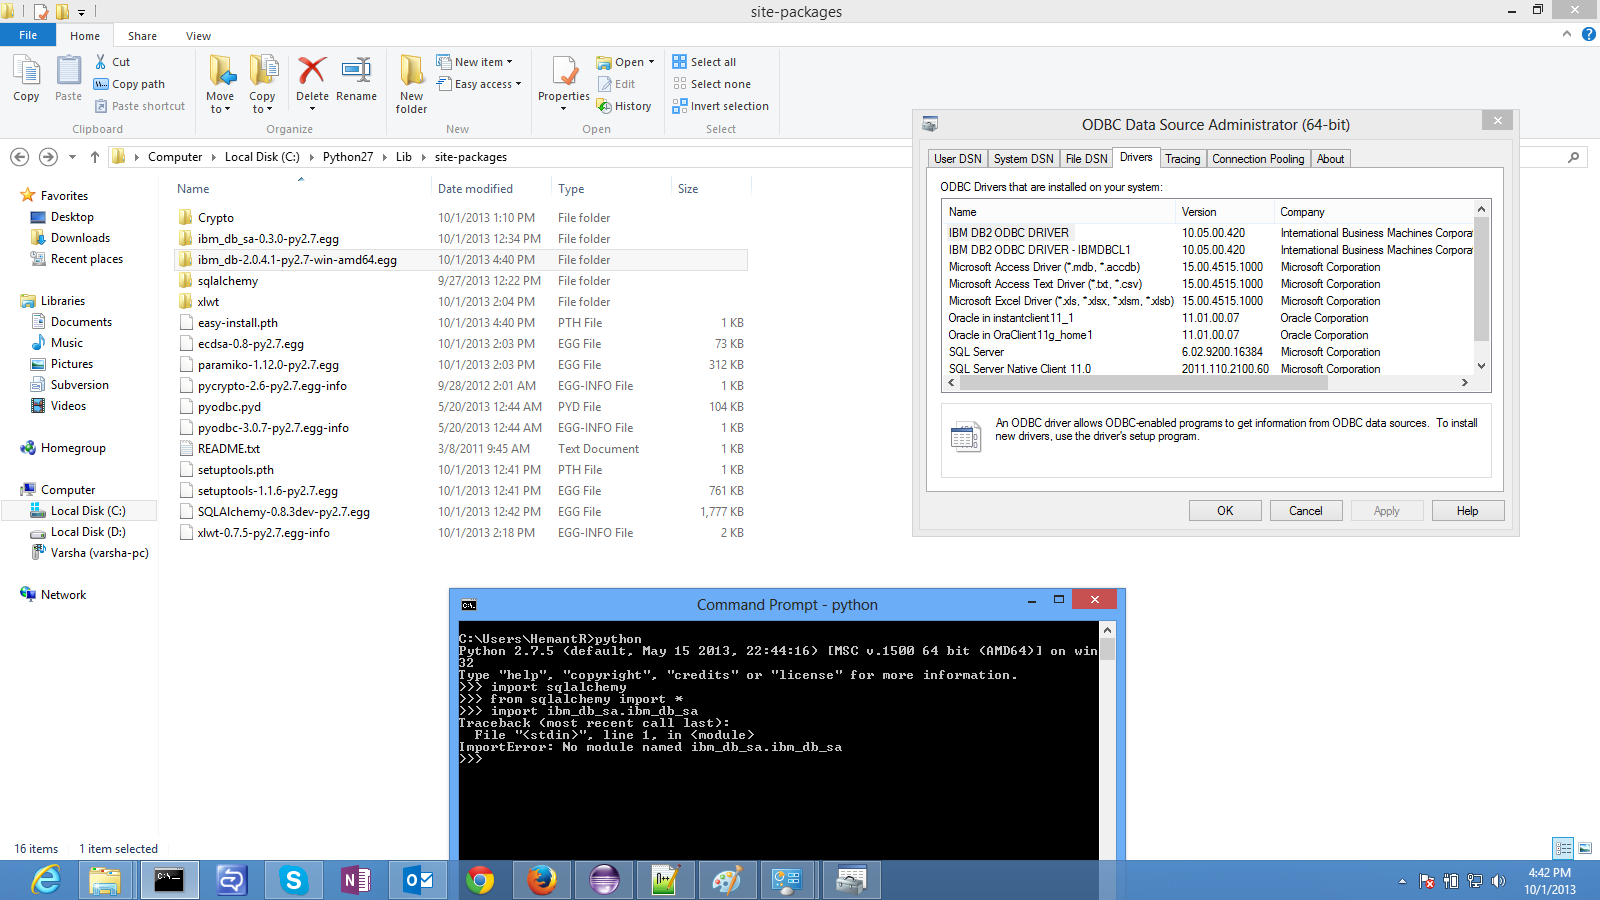This screenshot has width=1600, height=900.
Task: Open Firefox from the taskbar
Action: [542, 880]
